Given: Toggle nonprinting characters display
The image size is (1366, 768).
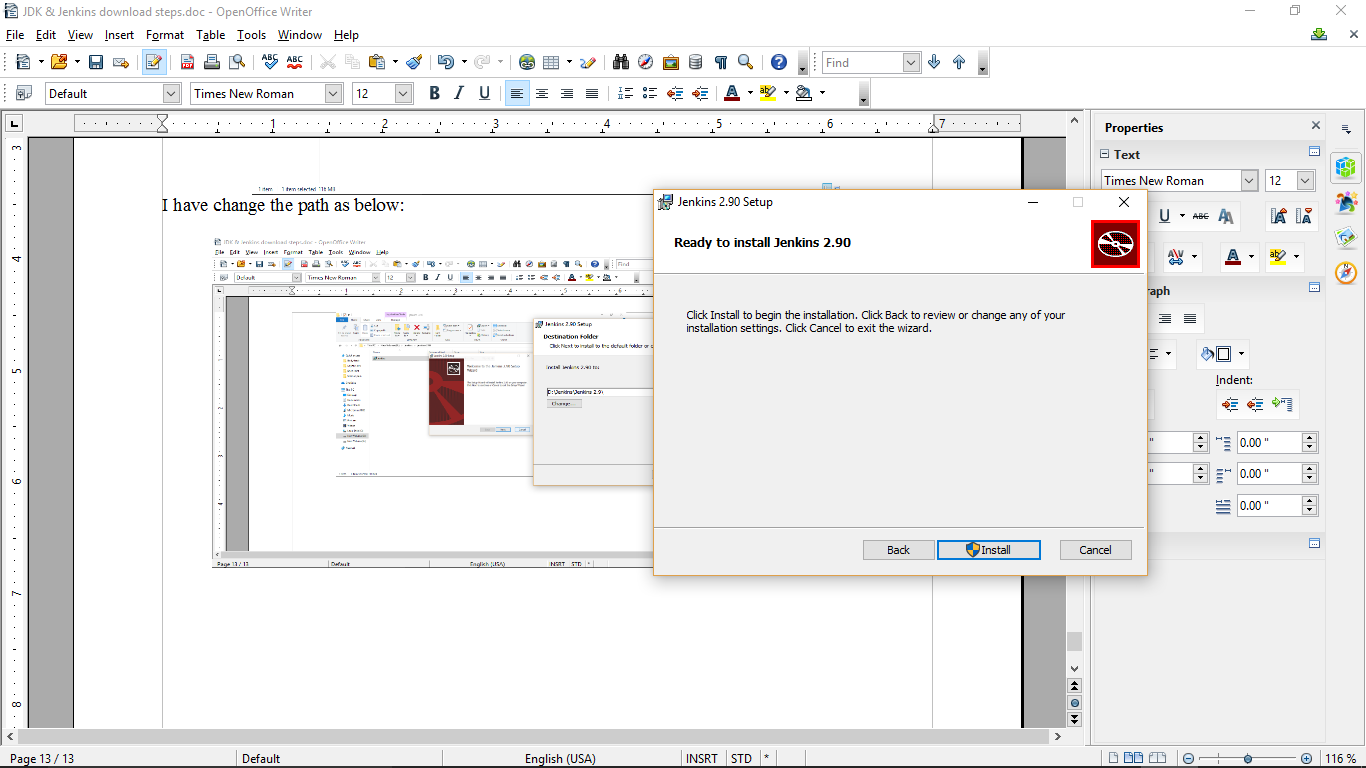Looking at the screenshot, I should click(x=720, y=62).
